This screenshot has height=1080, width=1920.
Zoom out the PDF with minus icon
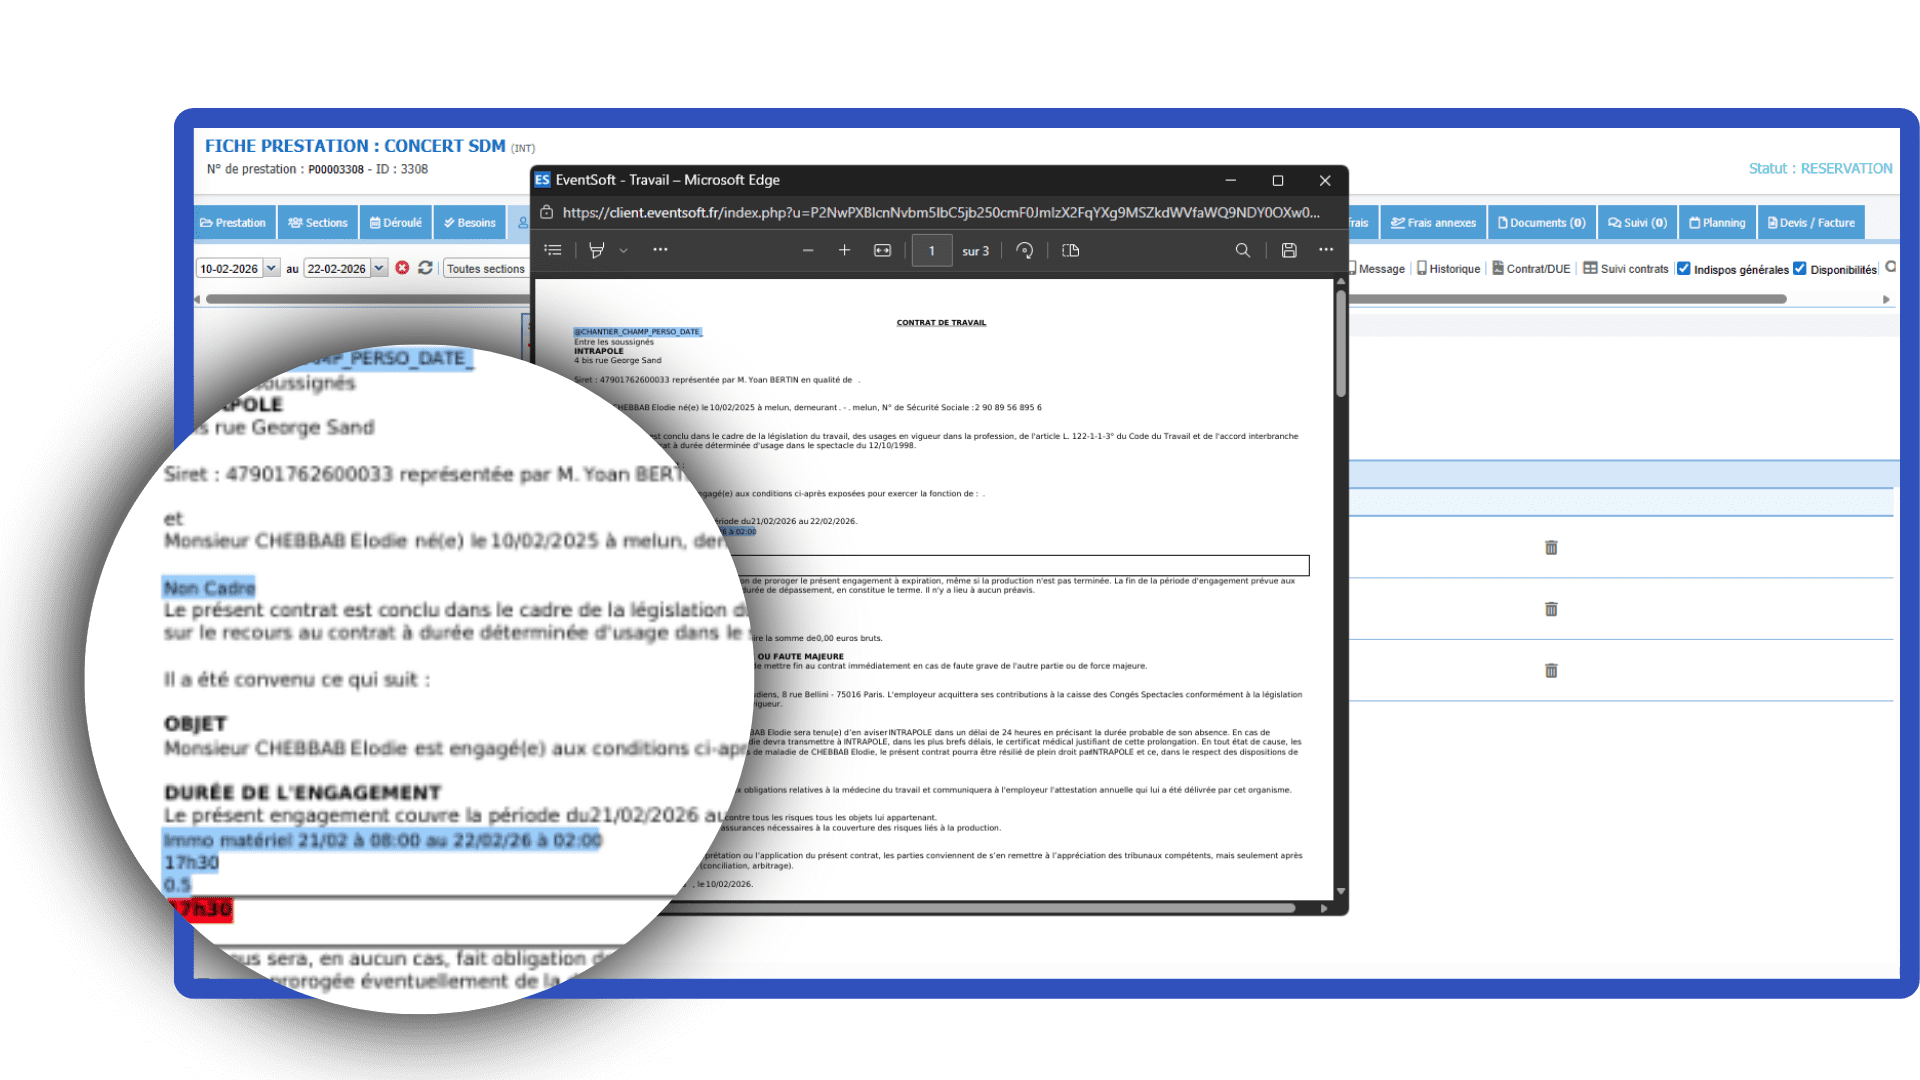click(x=808, y=250)
